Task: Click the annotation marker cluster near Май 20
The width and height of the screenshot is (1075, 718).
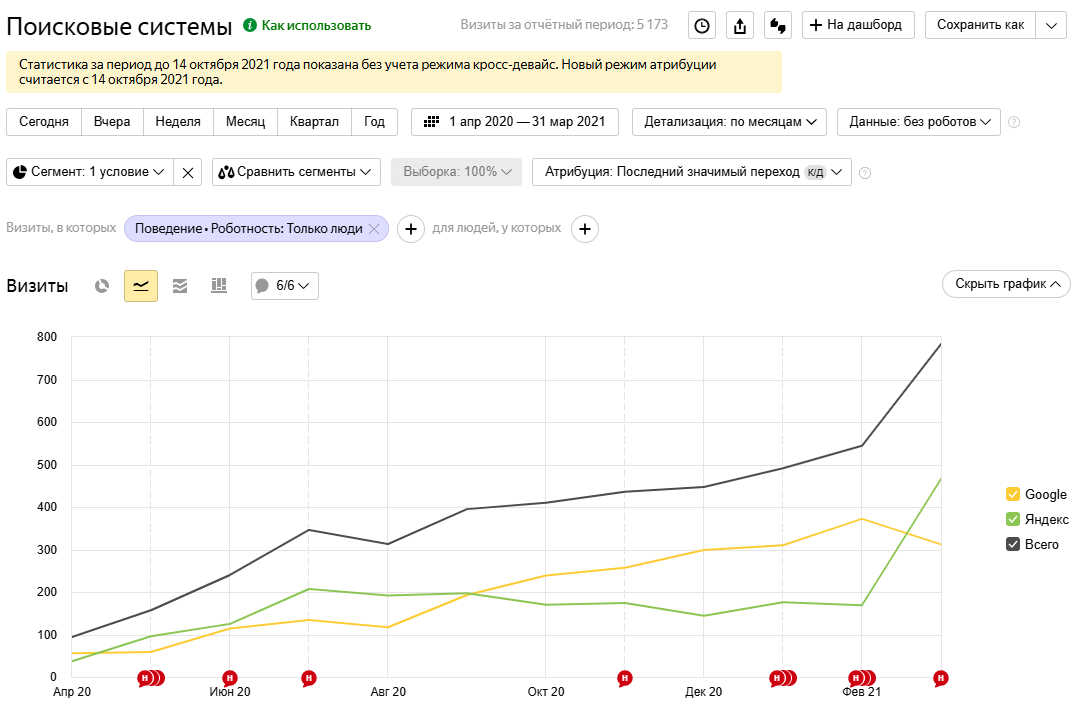Action: tap(151, 678)
